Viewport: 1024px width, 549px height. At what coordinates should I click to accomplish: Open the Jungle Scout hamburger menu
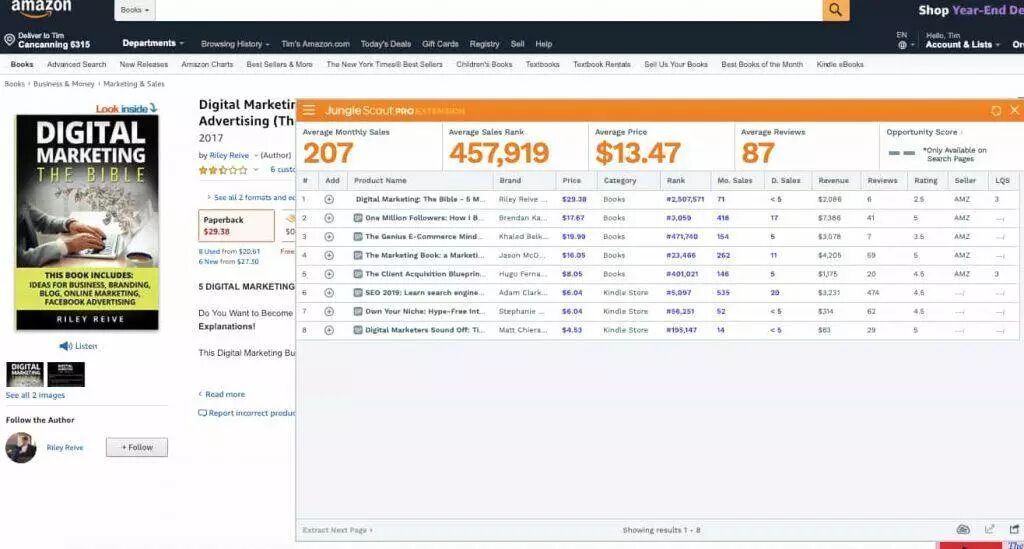309,110
